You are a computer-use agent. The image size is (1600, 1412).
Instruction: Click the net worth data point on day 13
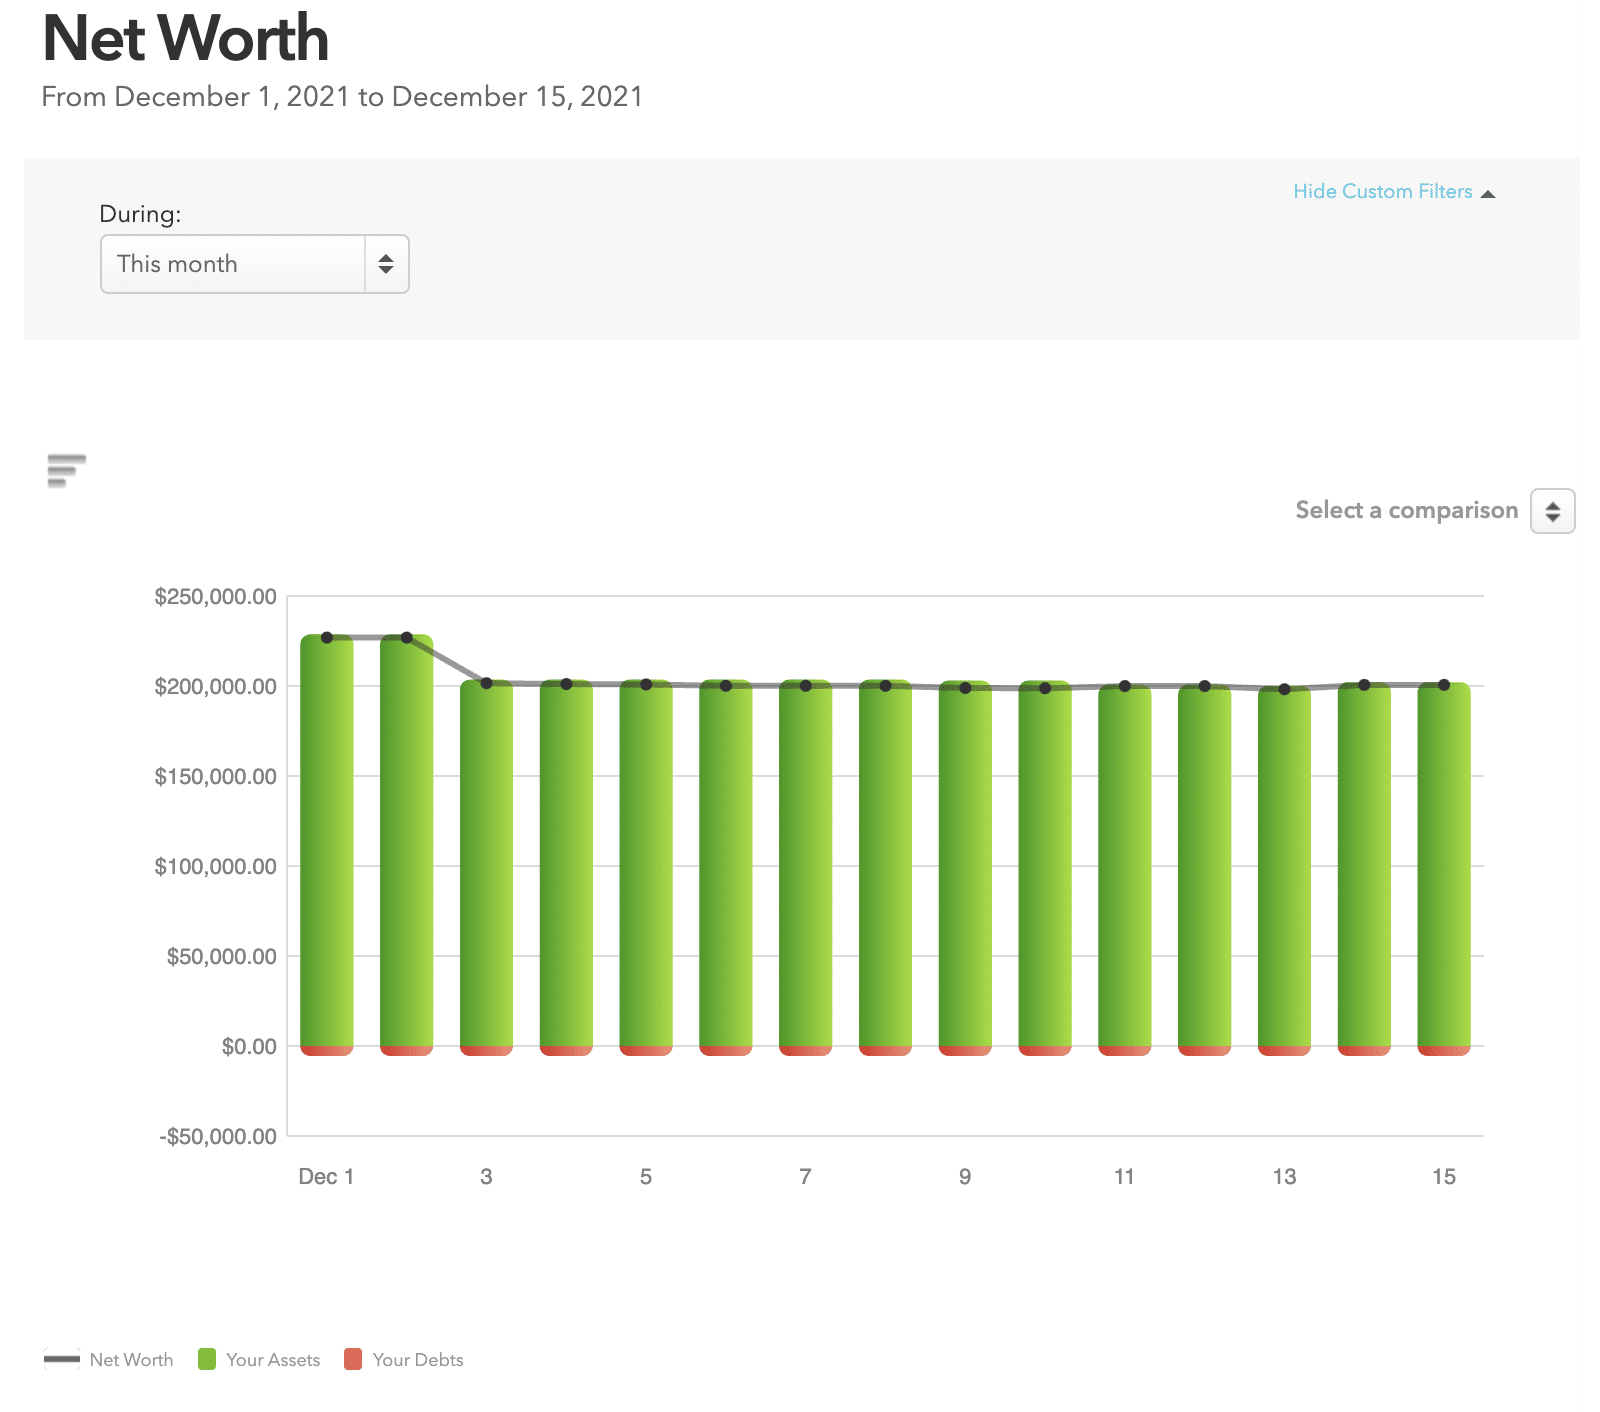(1284, 689)
